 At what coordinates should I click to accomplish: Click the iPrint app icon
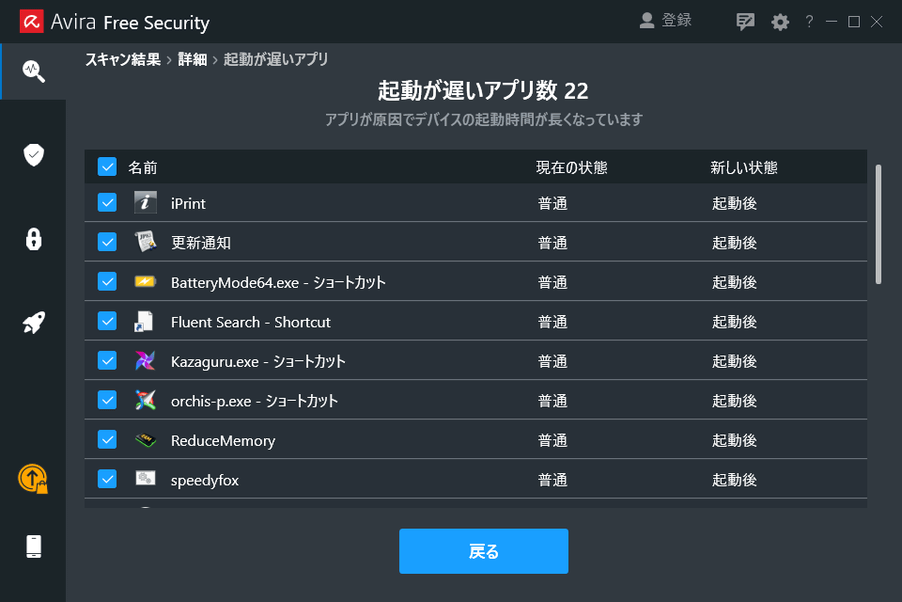pos(145,203)
